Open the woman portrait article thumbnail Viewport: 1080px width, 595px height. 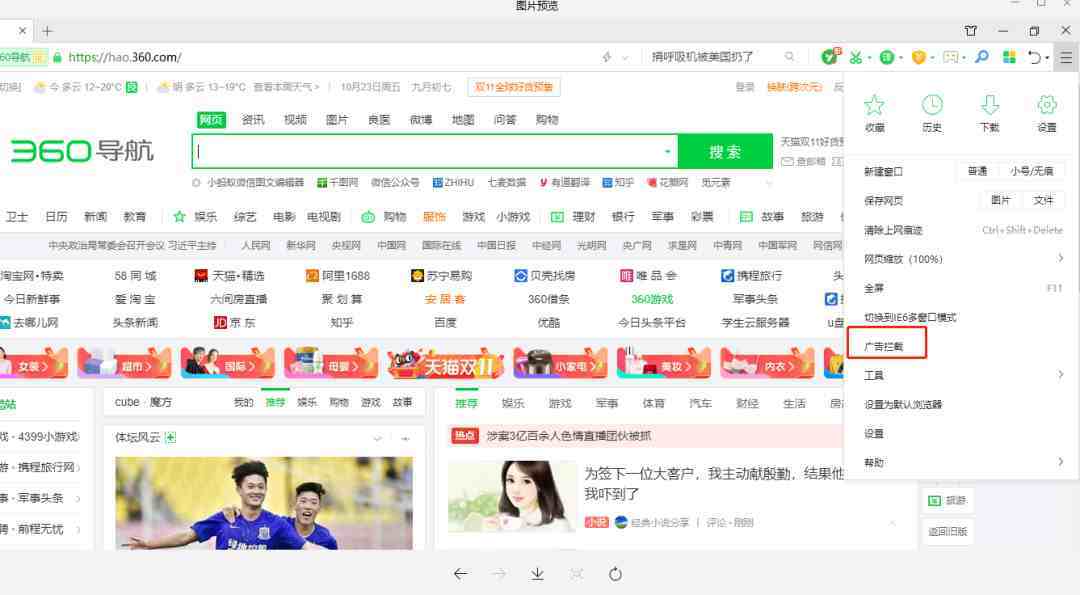coord(511,497)
